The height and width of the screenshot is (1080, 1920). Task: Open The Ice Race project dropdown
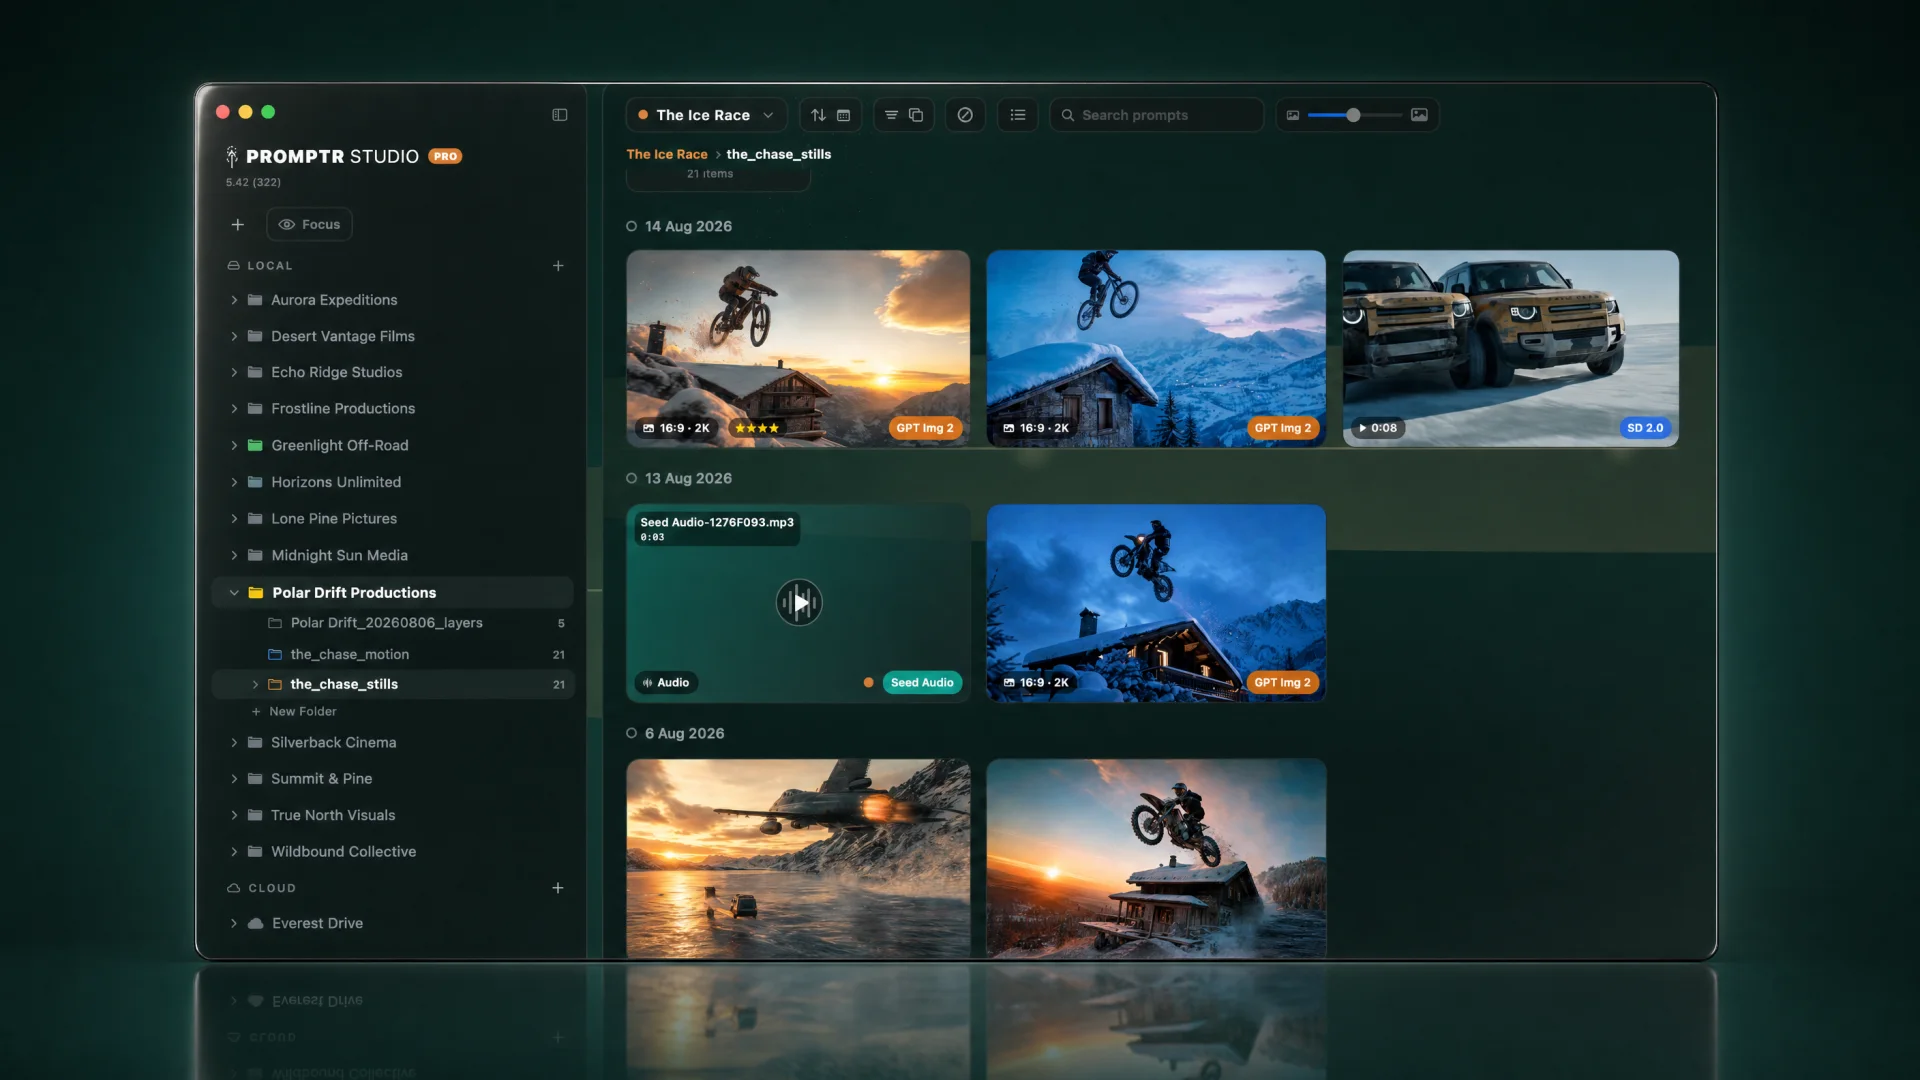[x=706, y=115]
